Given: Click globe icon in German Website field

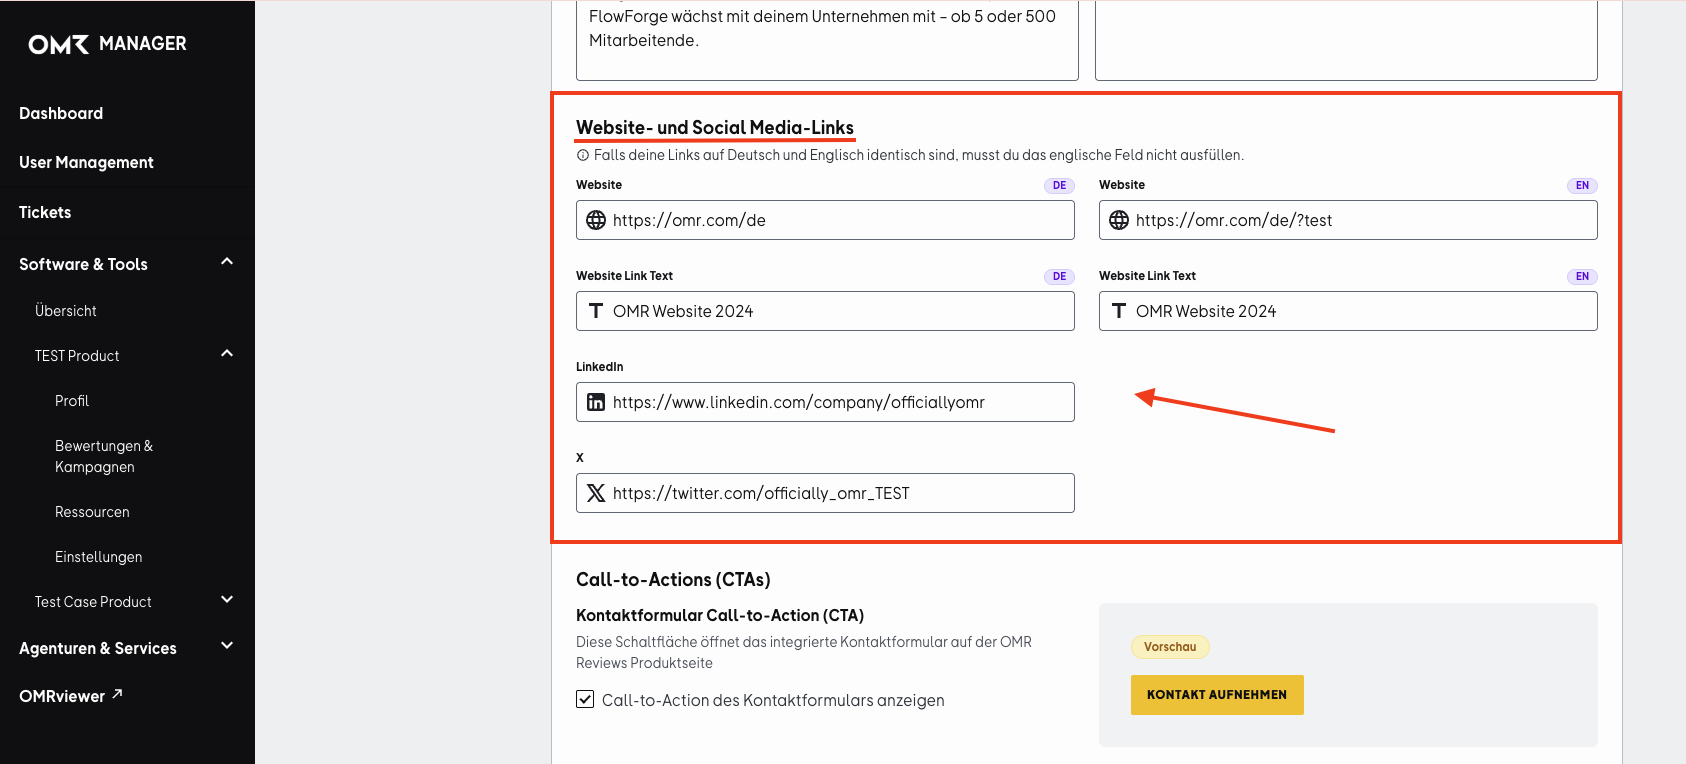Looking at the screenshot, I should [x=596, y=220].
